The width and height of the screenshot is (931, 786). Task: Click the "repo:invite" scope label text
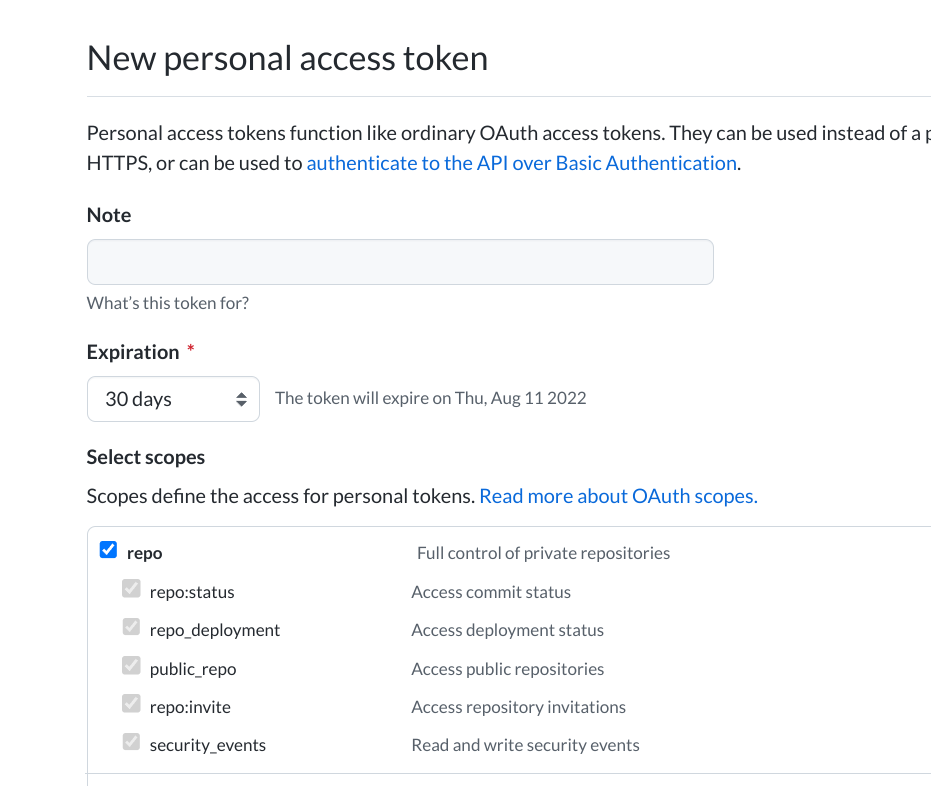pyautogui.click(x=190, y=707)
